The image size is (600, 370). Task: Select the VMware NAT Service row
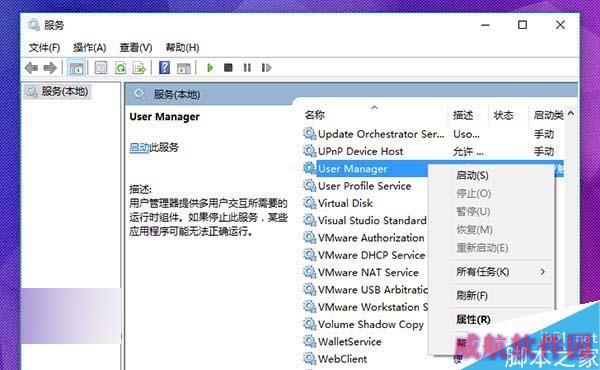(368, 272)
